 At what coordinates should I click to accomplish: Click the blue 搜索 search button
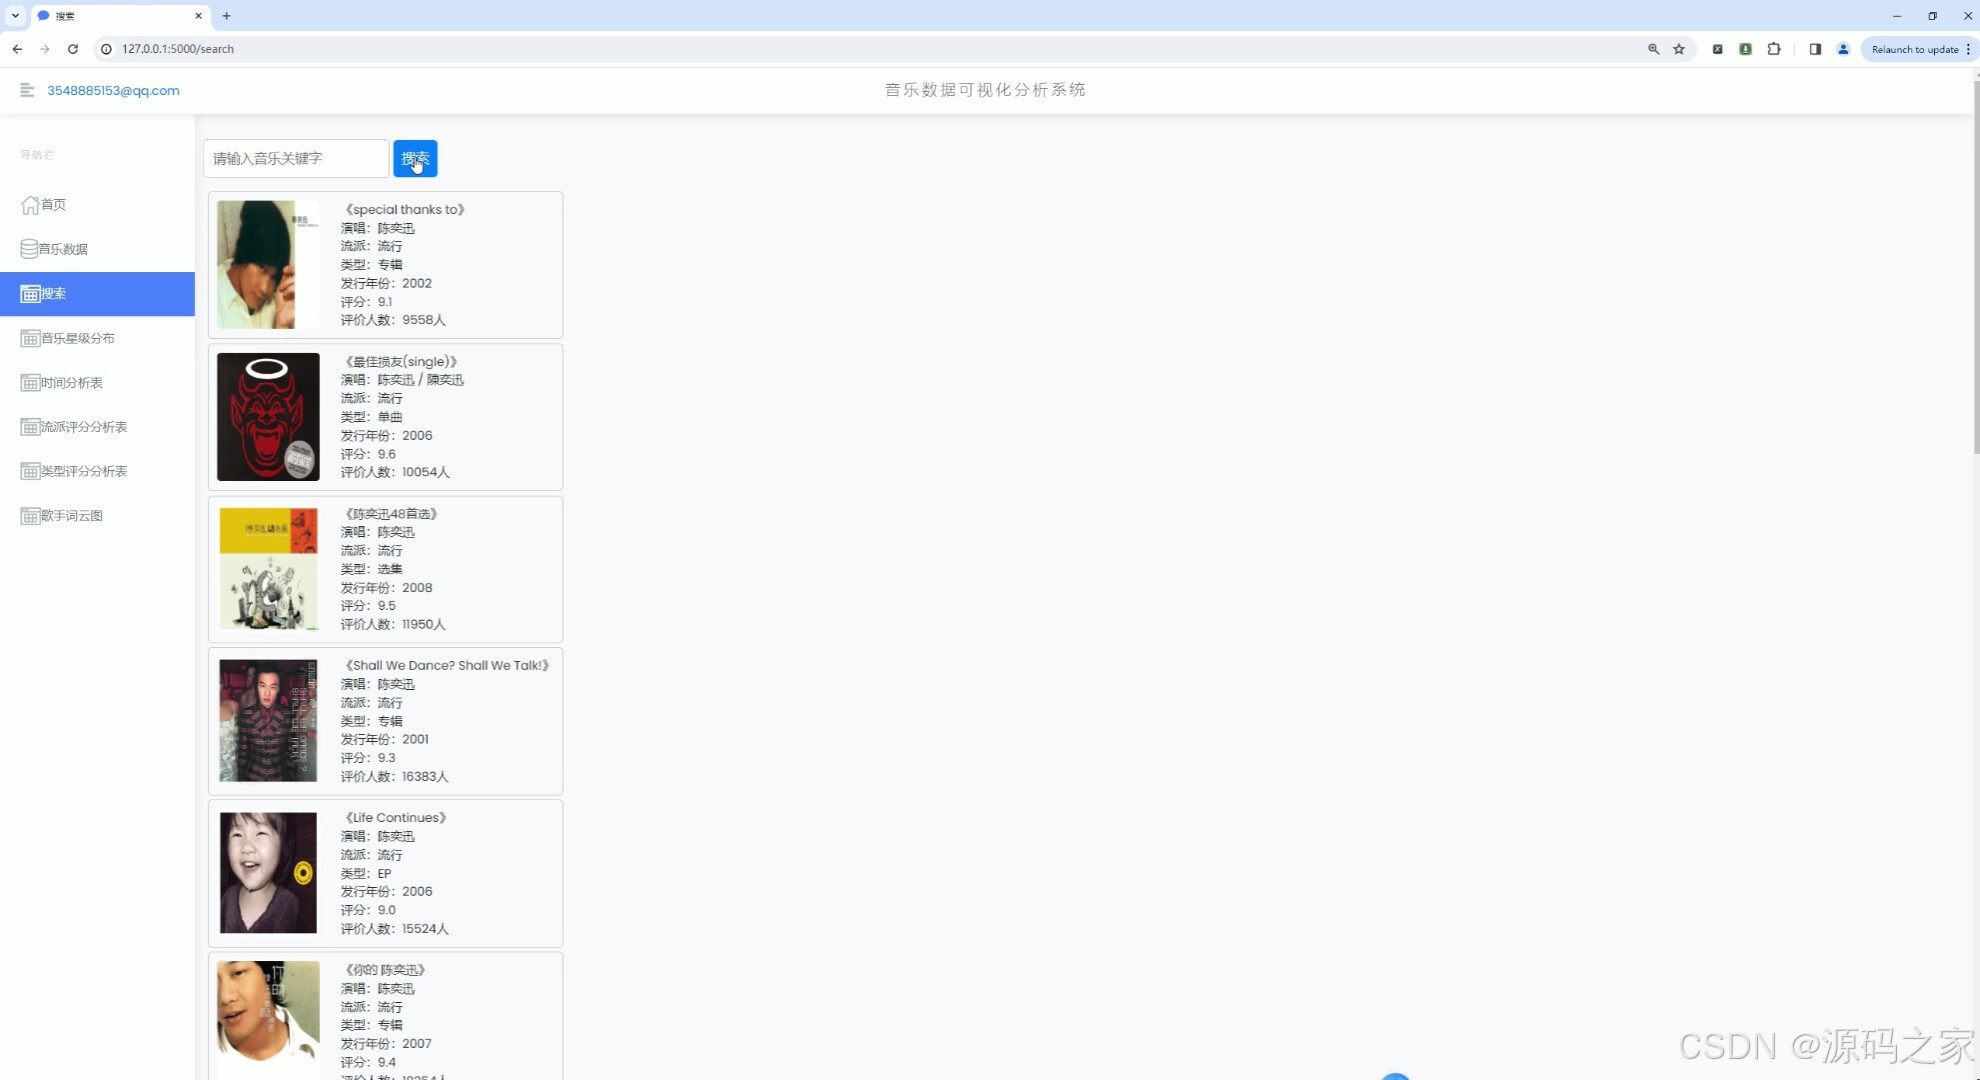415,158
